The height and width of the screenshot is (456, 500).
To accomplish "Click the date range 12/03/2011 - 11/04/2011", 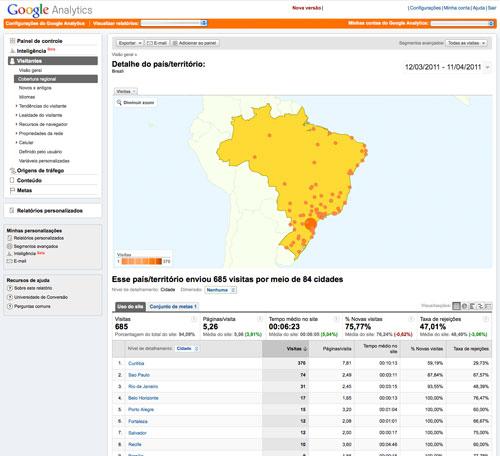I will (x=443, y=67).
